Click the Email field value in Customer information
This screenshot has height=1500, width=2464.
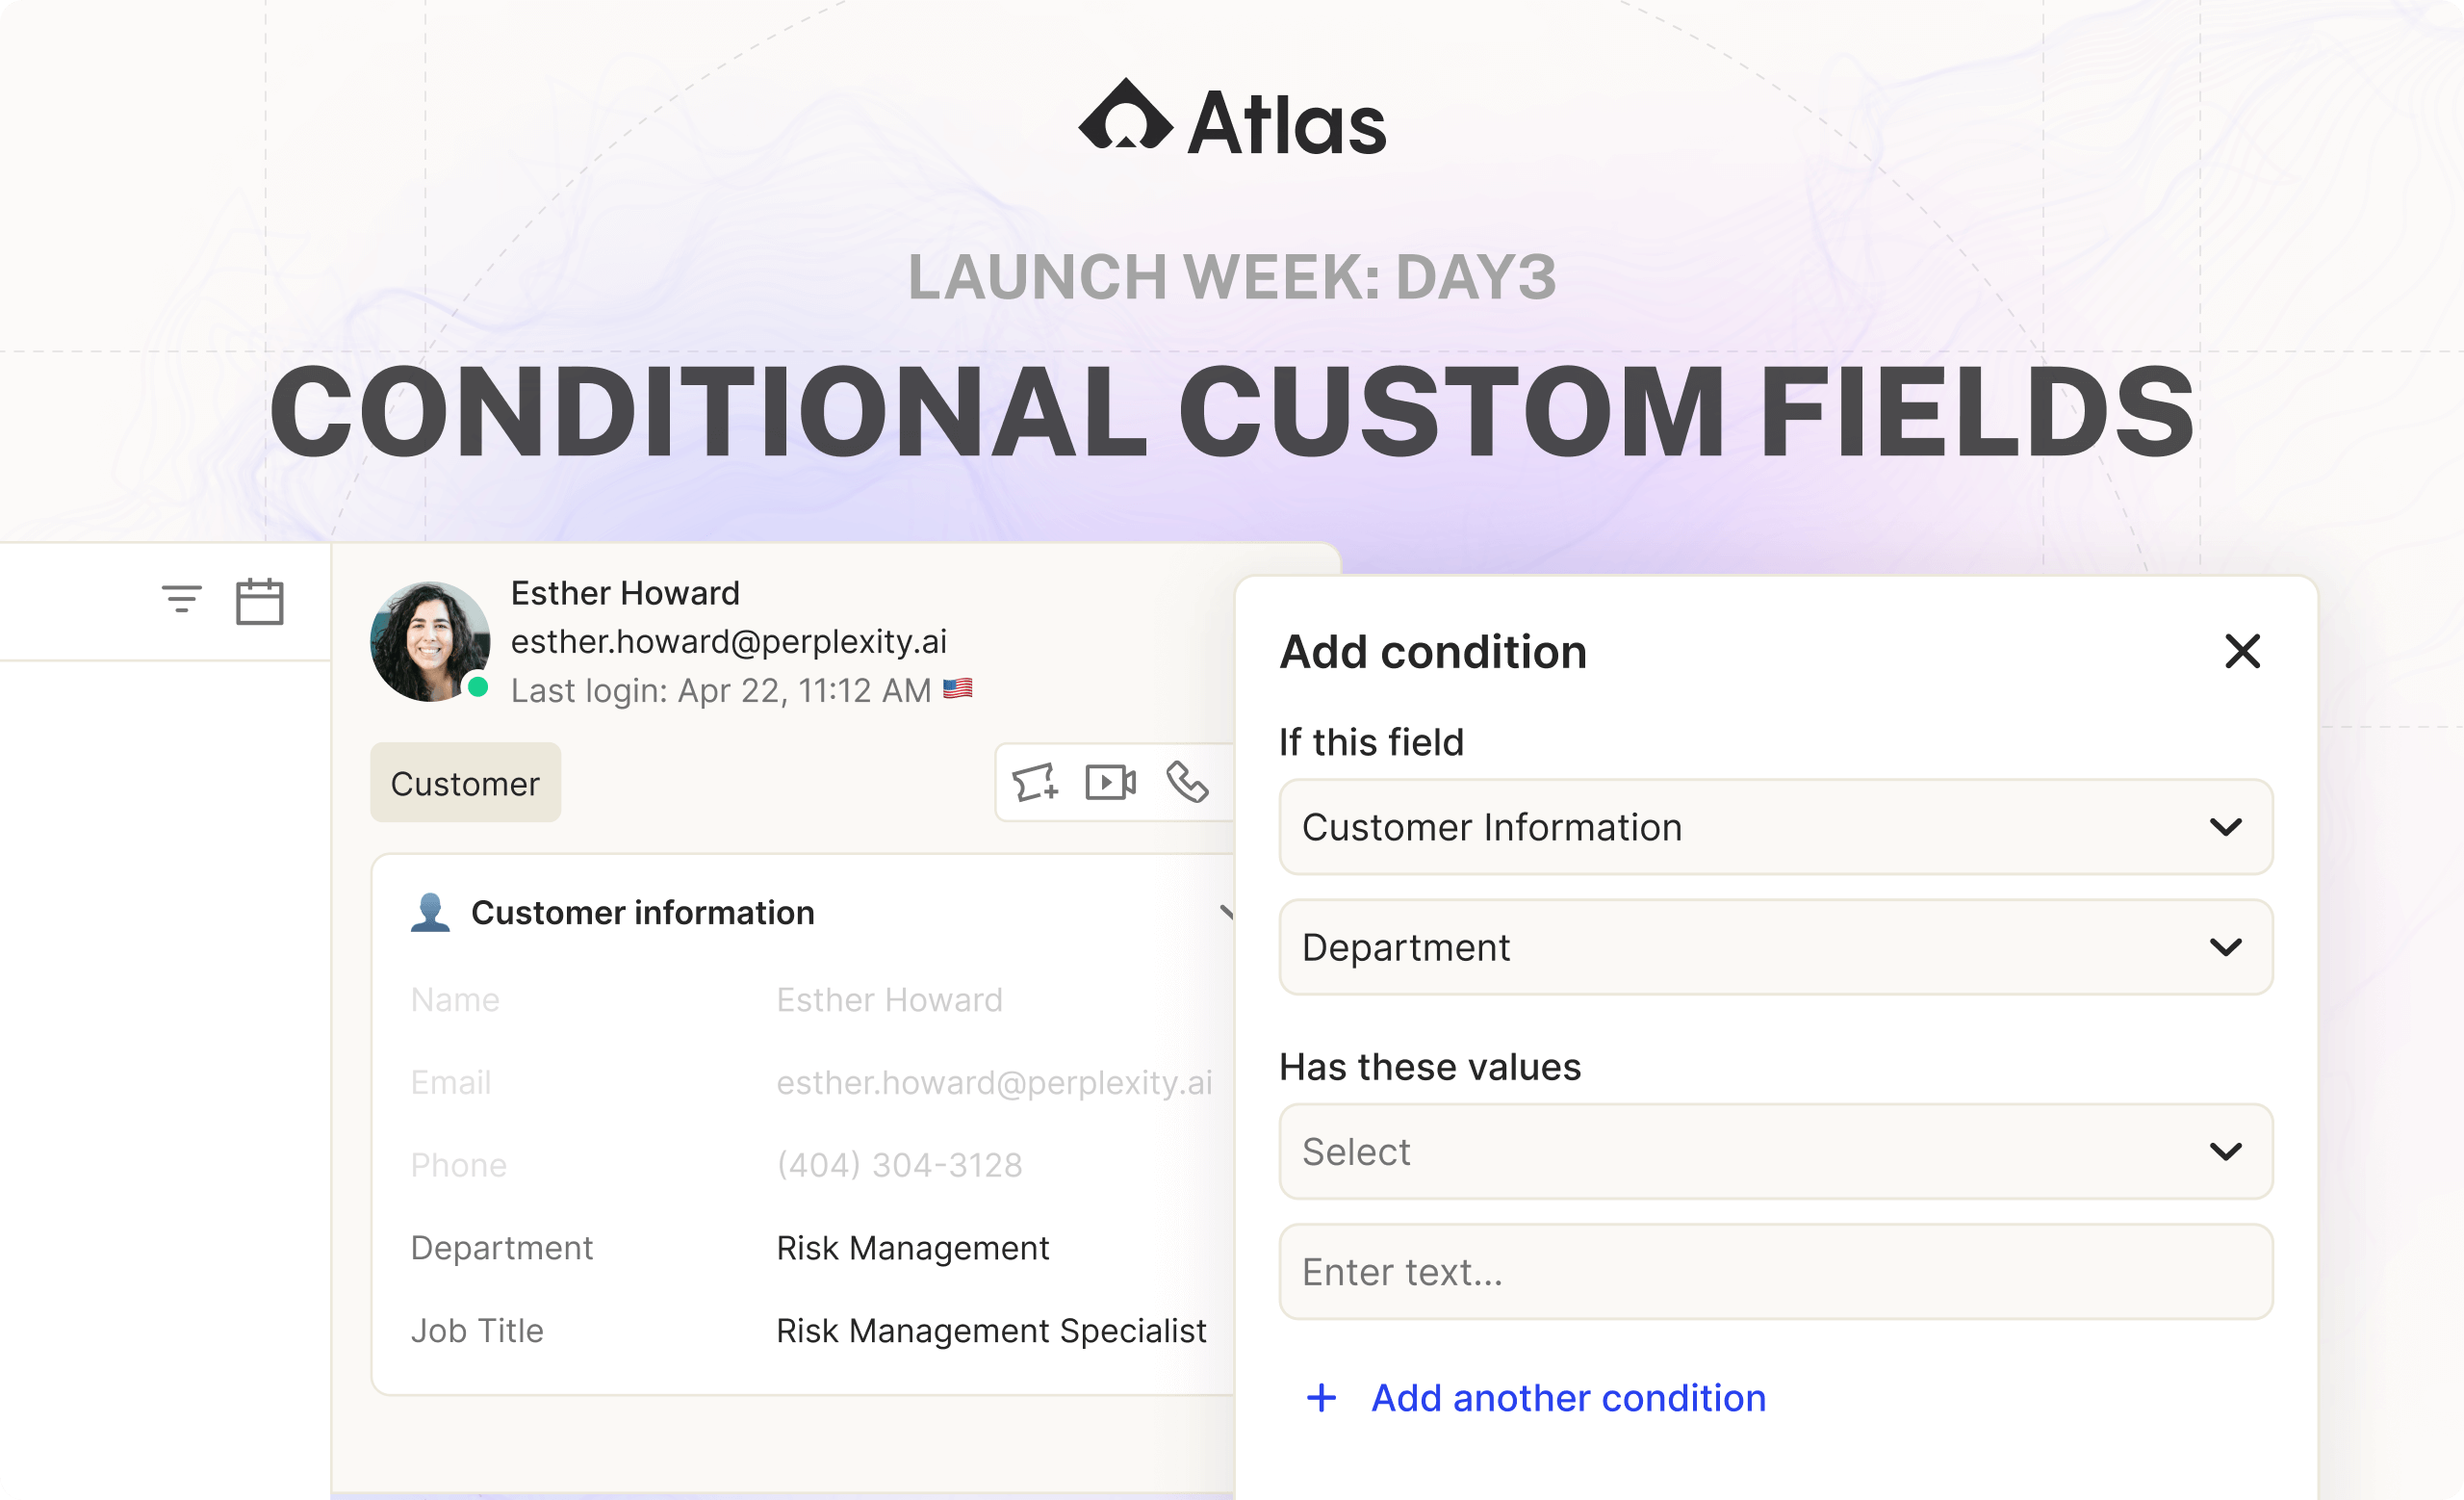[995, 1083]
